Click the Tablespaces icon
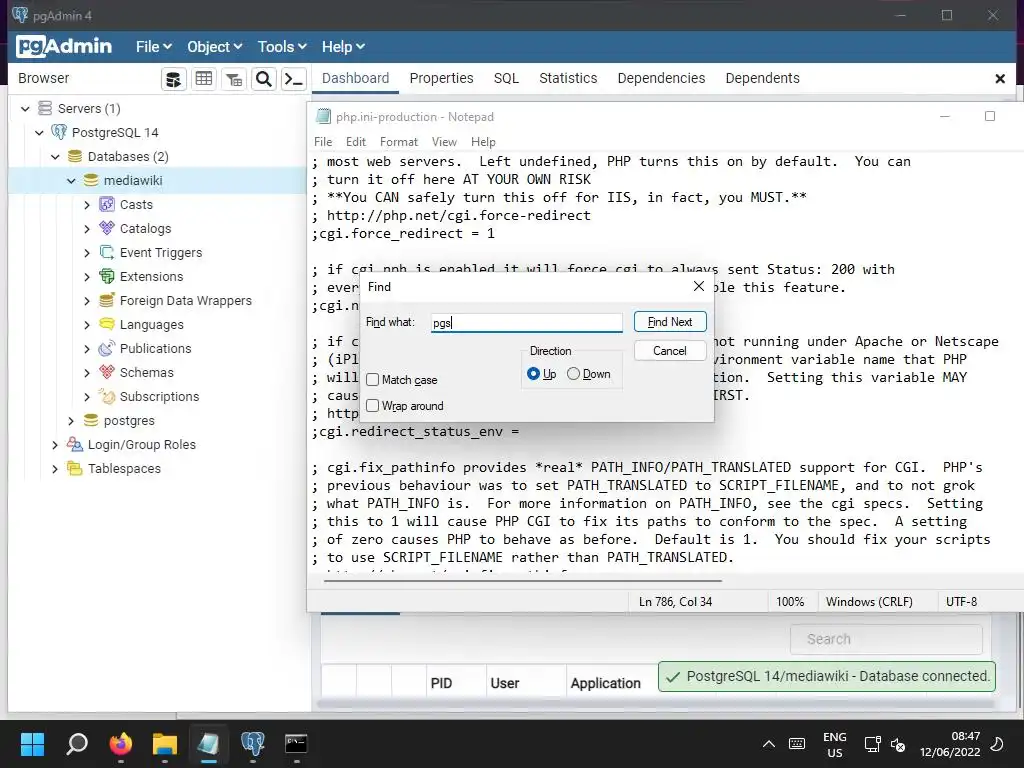 point(74,468)
